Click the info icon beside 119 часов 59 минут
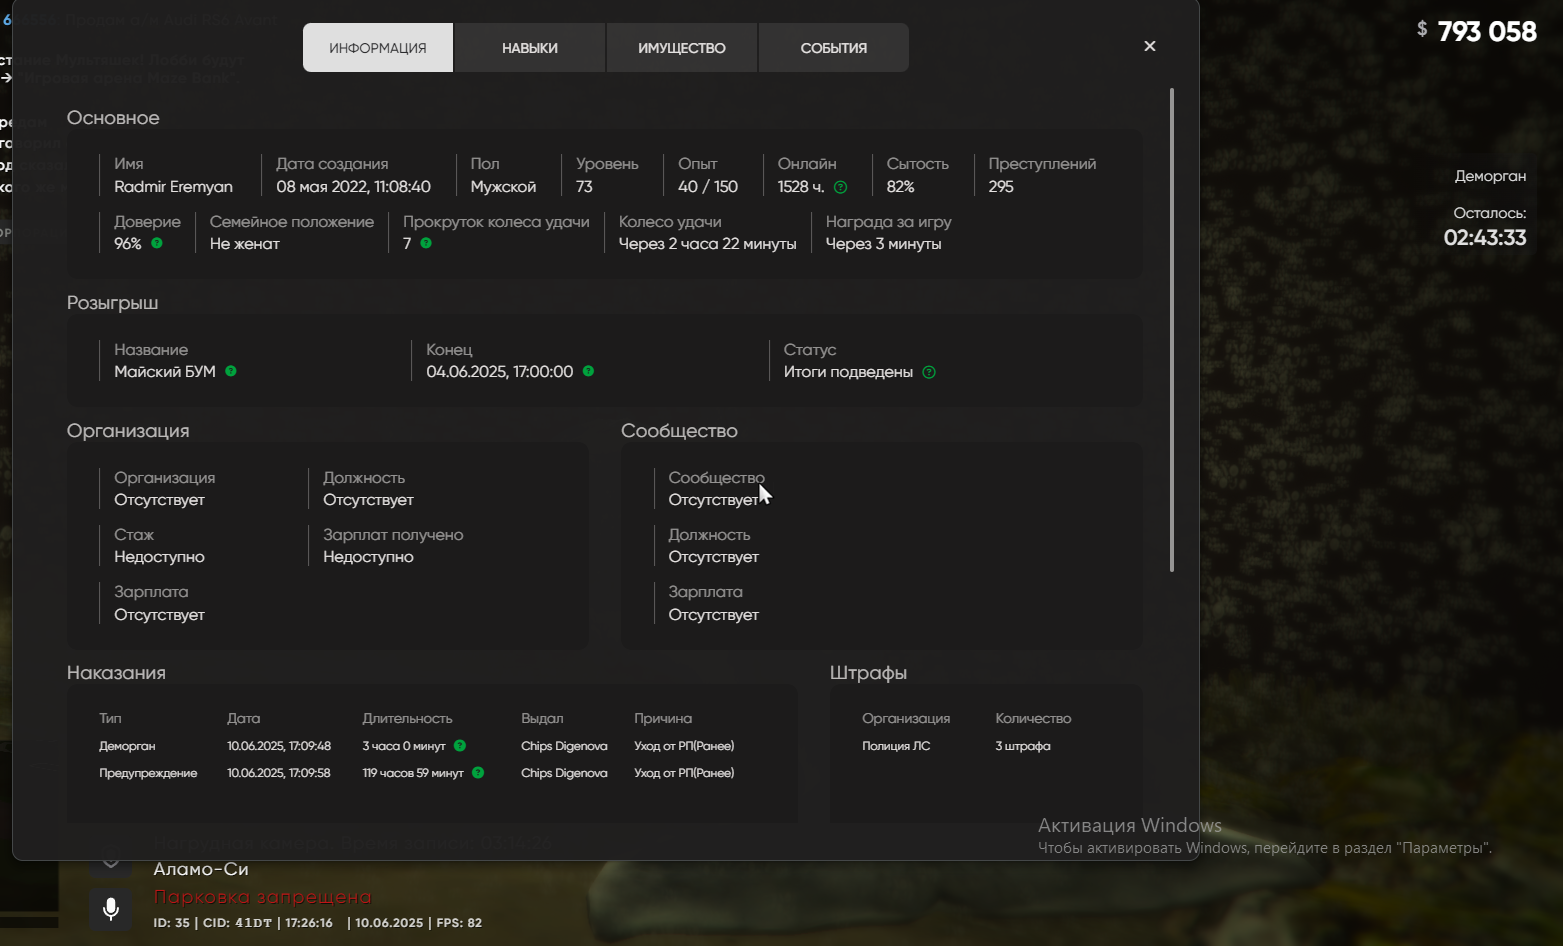Screen dimensions: 1563x946 [x=478, y=772]
